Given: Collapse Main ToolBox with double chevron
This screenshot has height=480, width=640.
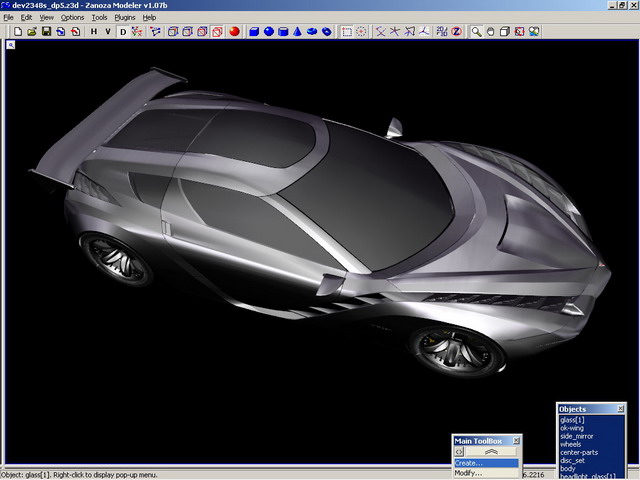Looking at the screenshot, I should [x=492, y=452].
